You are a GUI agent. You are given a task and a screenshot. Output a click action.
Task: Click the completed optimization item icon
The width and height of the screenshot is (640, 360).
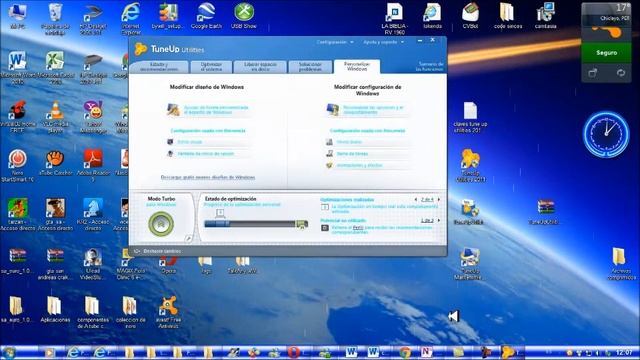pyautogui.click(x=325, y=207)
